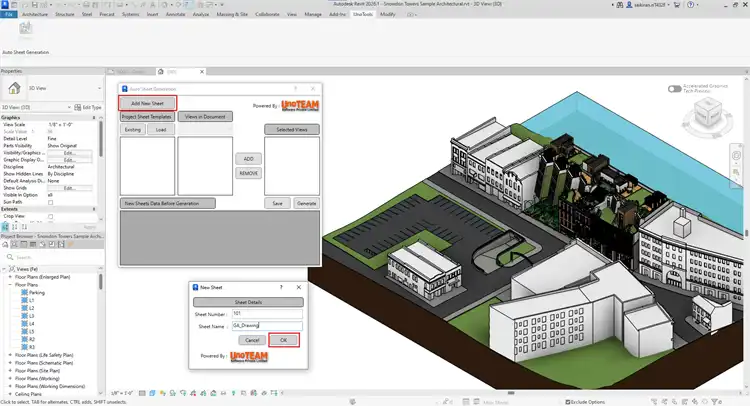Click the help question mark in Auto Sheet Generation
The image size is (750, 406).
coord(295,88)
